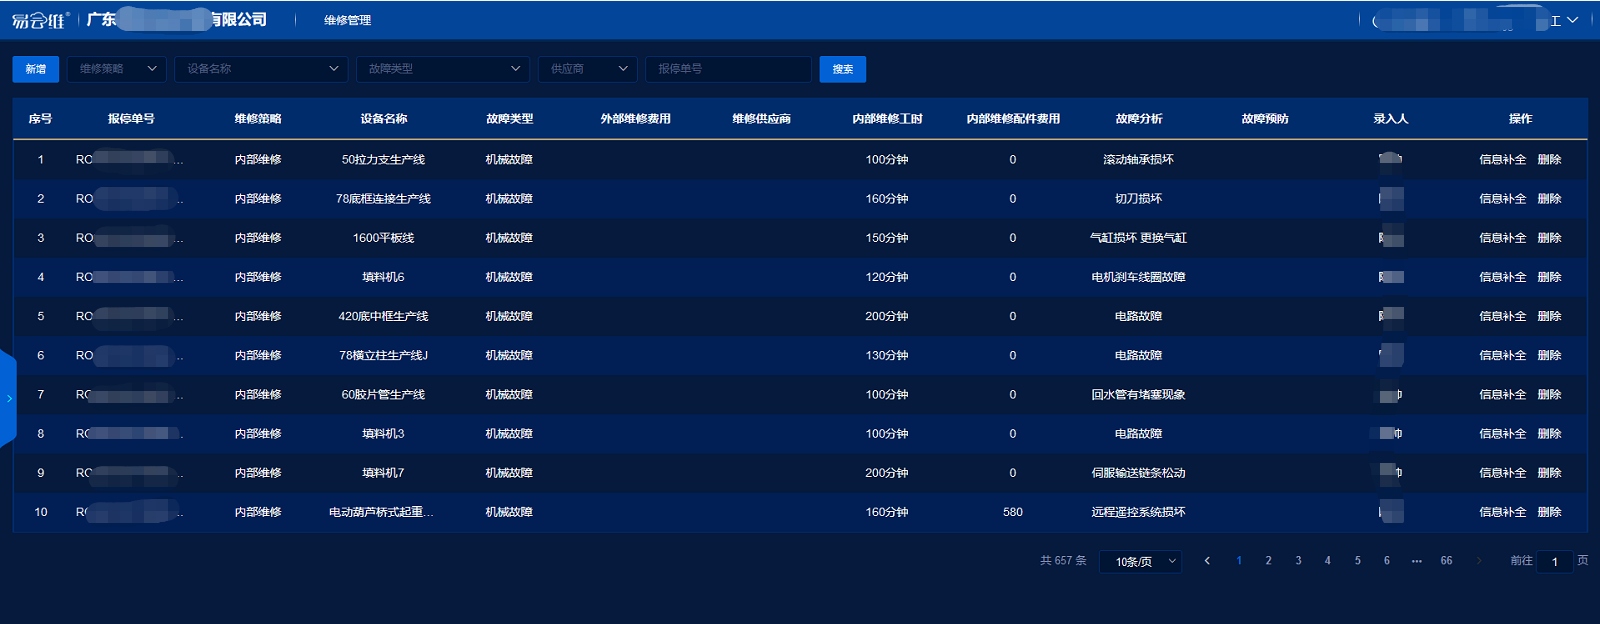Open the 维修策略 dropdown filter
The width and height of the screenshot is (1600, 624).
point(117,69)
